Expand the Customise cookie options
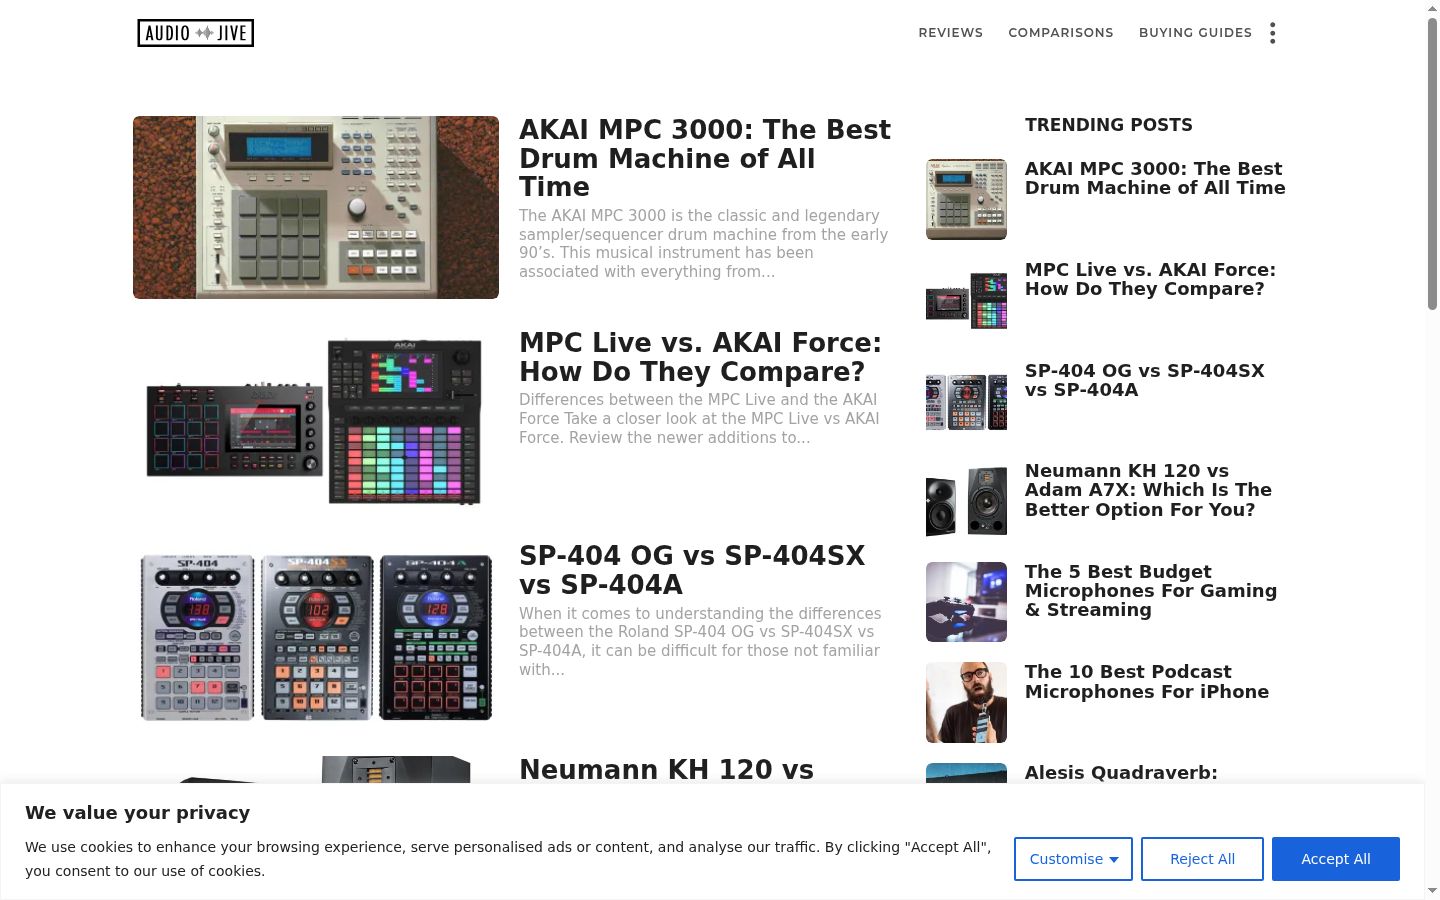Screen dimensions: 1440x900 tap(1073, 859)
